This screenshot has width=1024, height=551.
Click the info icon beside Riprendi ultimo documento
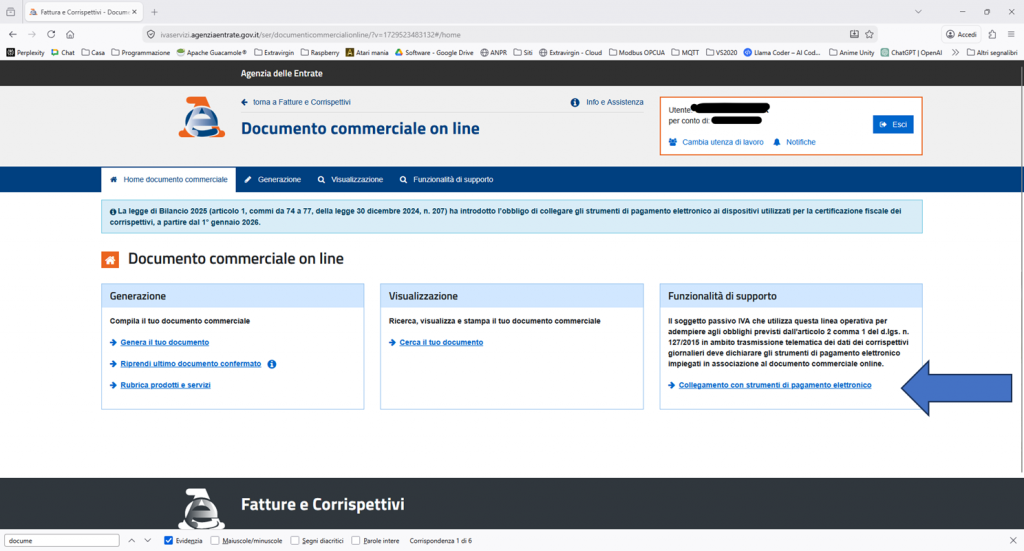[x=272, y=364]
